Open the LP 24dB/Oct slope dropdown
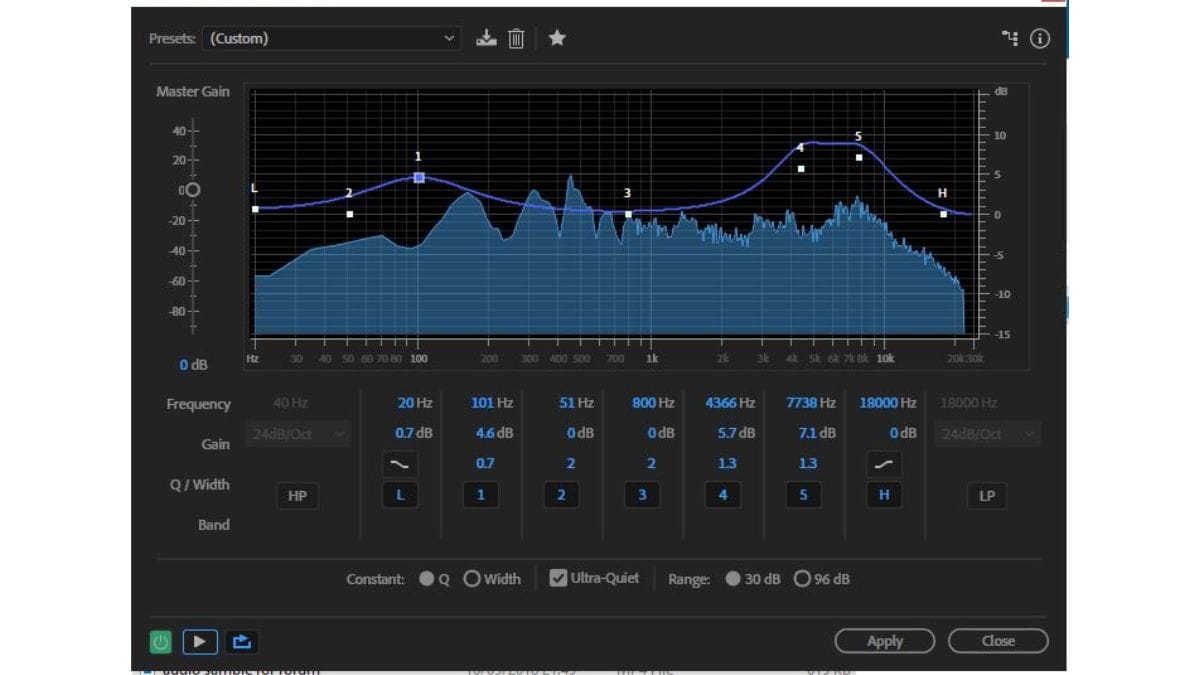1200x675 pixels. click(987, 434)
